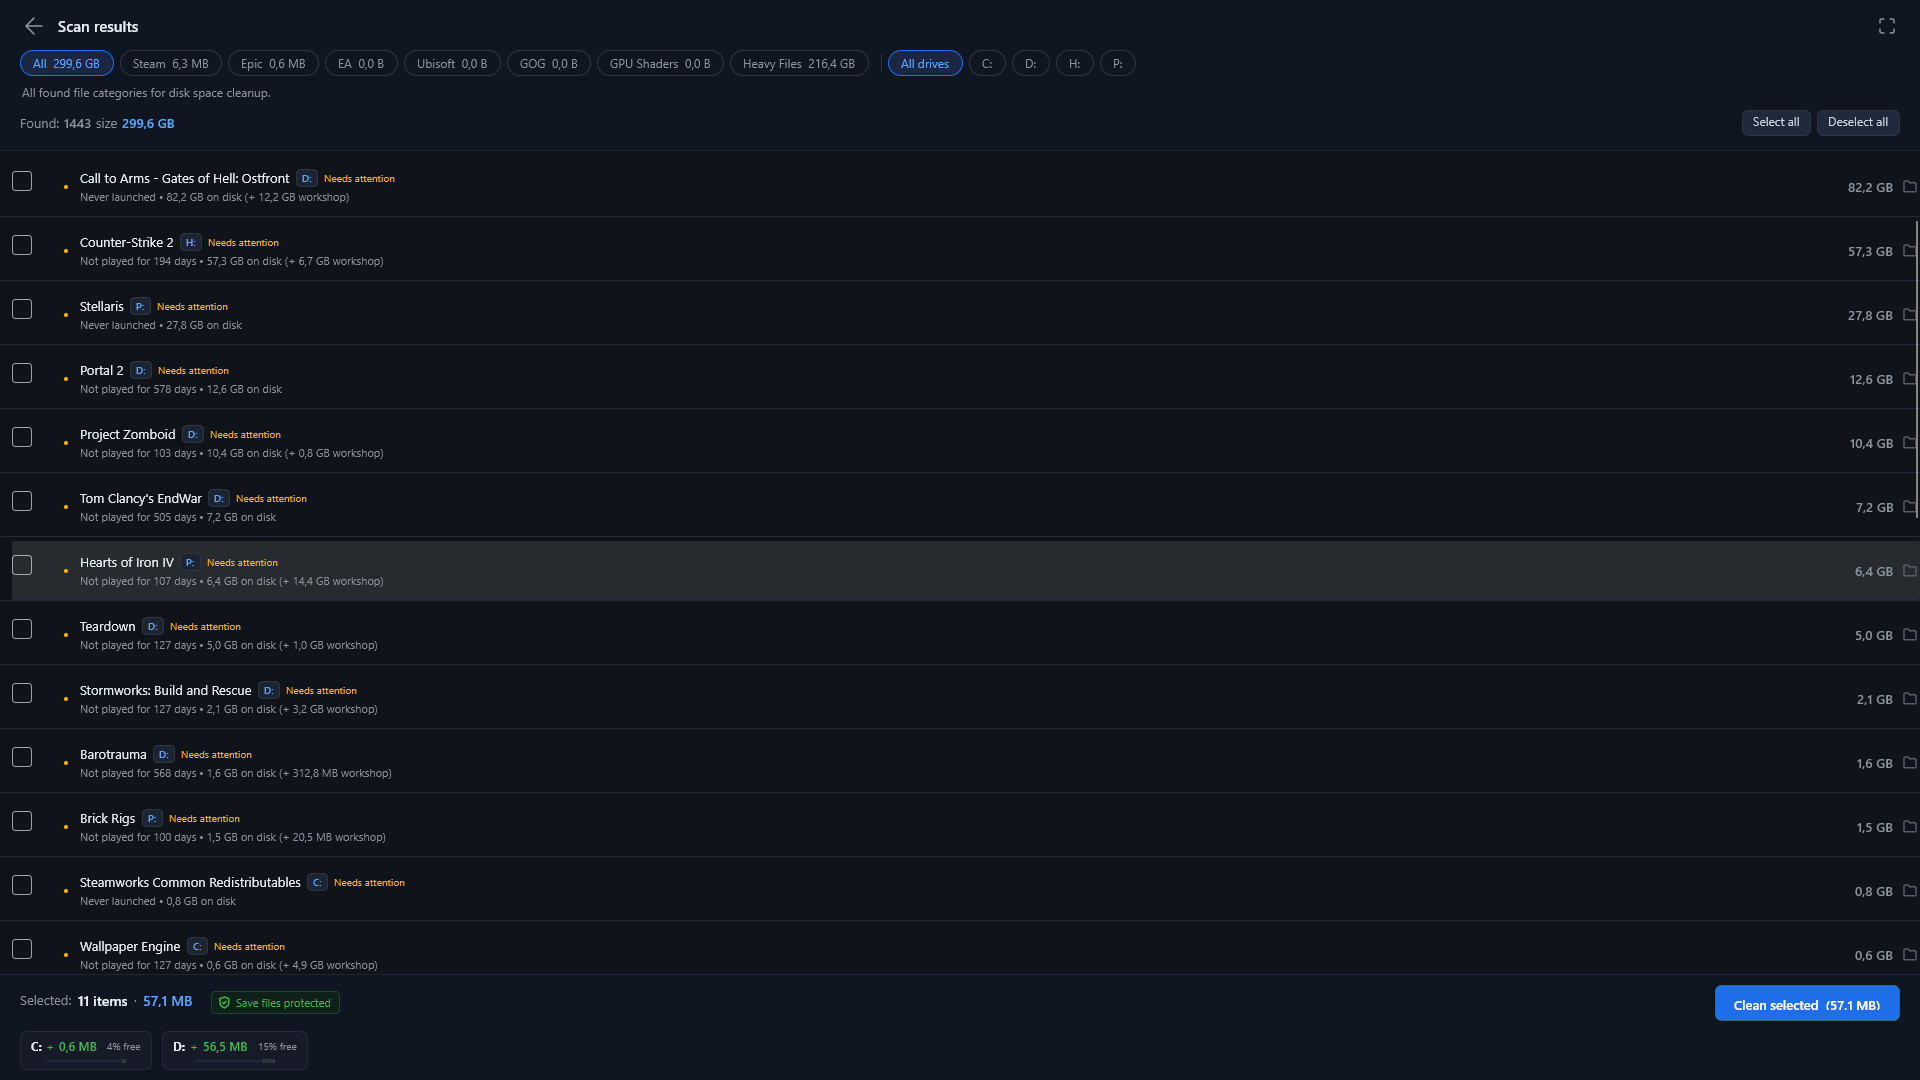This screenshot has width=1920, height=1080.
Task: Filter by drive C:
Action: point(987,63)
